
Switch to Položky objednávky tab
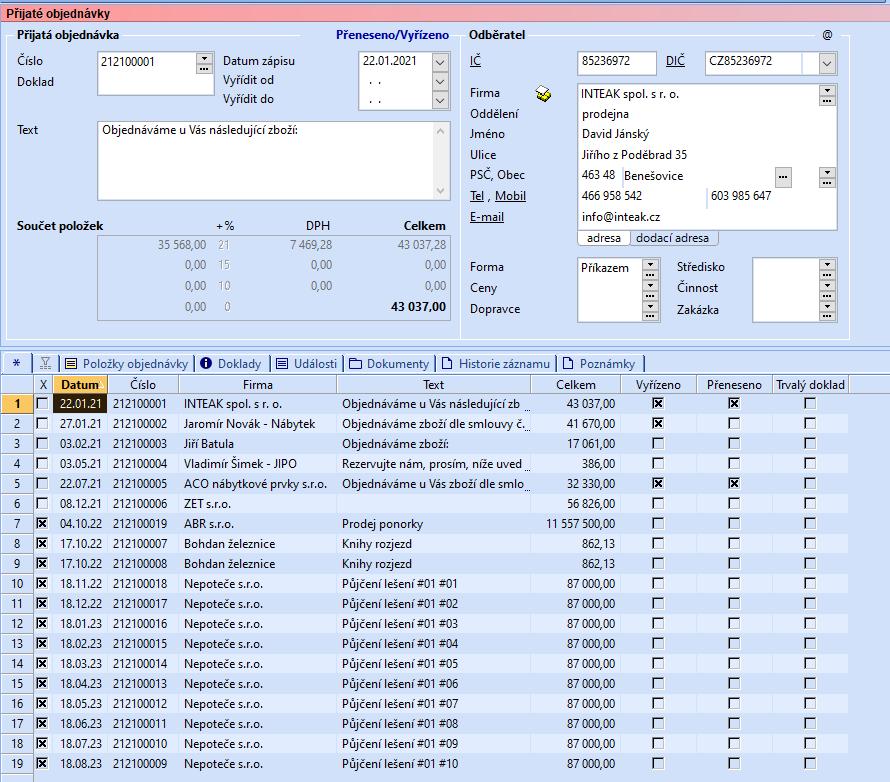pos(127,363)
